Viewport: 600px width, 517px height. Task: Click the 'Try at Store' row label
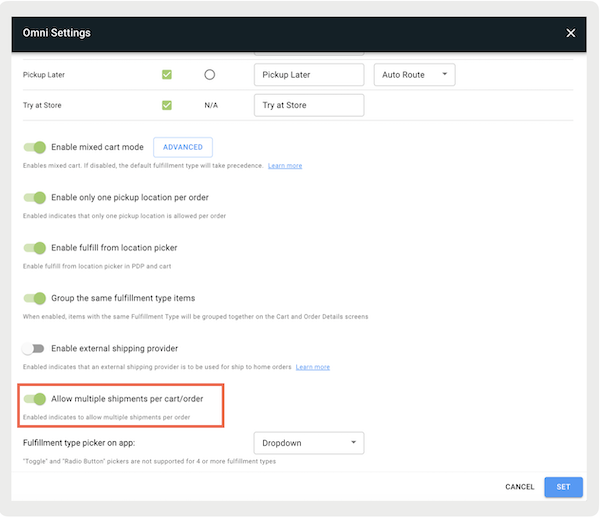[42, 105]
